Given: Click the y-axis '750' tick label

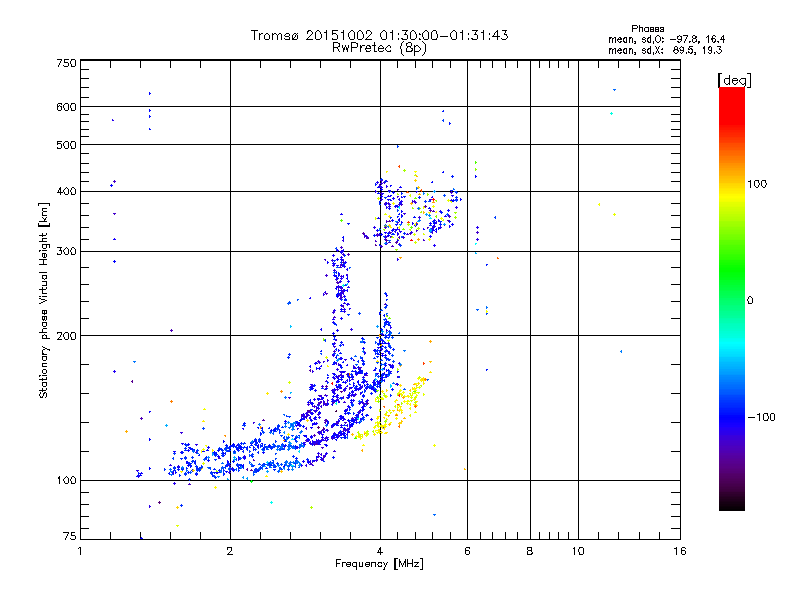Looking at the screenshot, I should pos(66,63).
